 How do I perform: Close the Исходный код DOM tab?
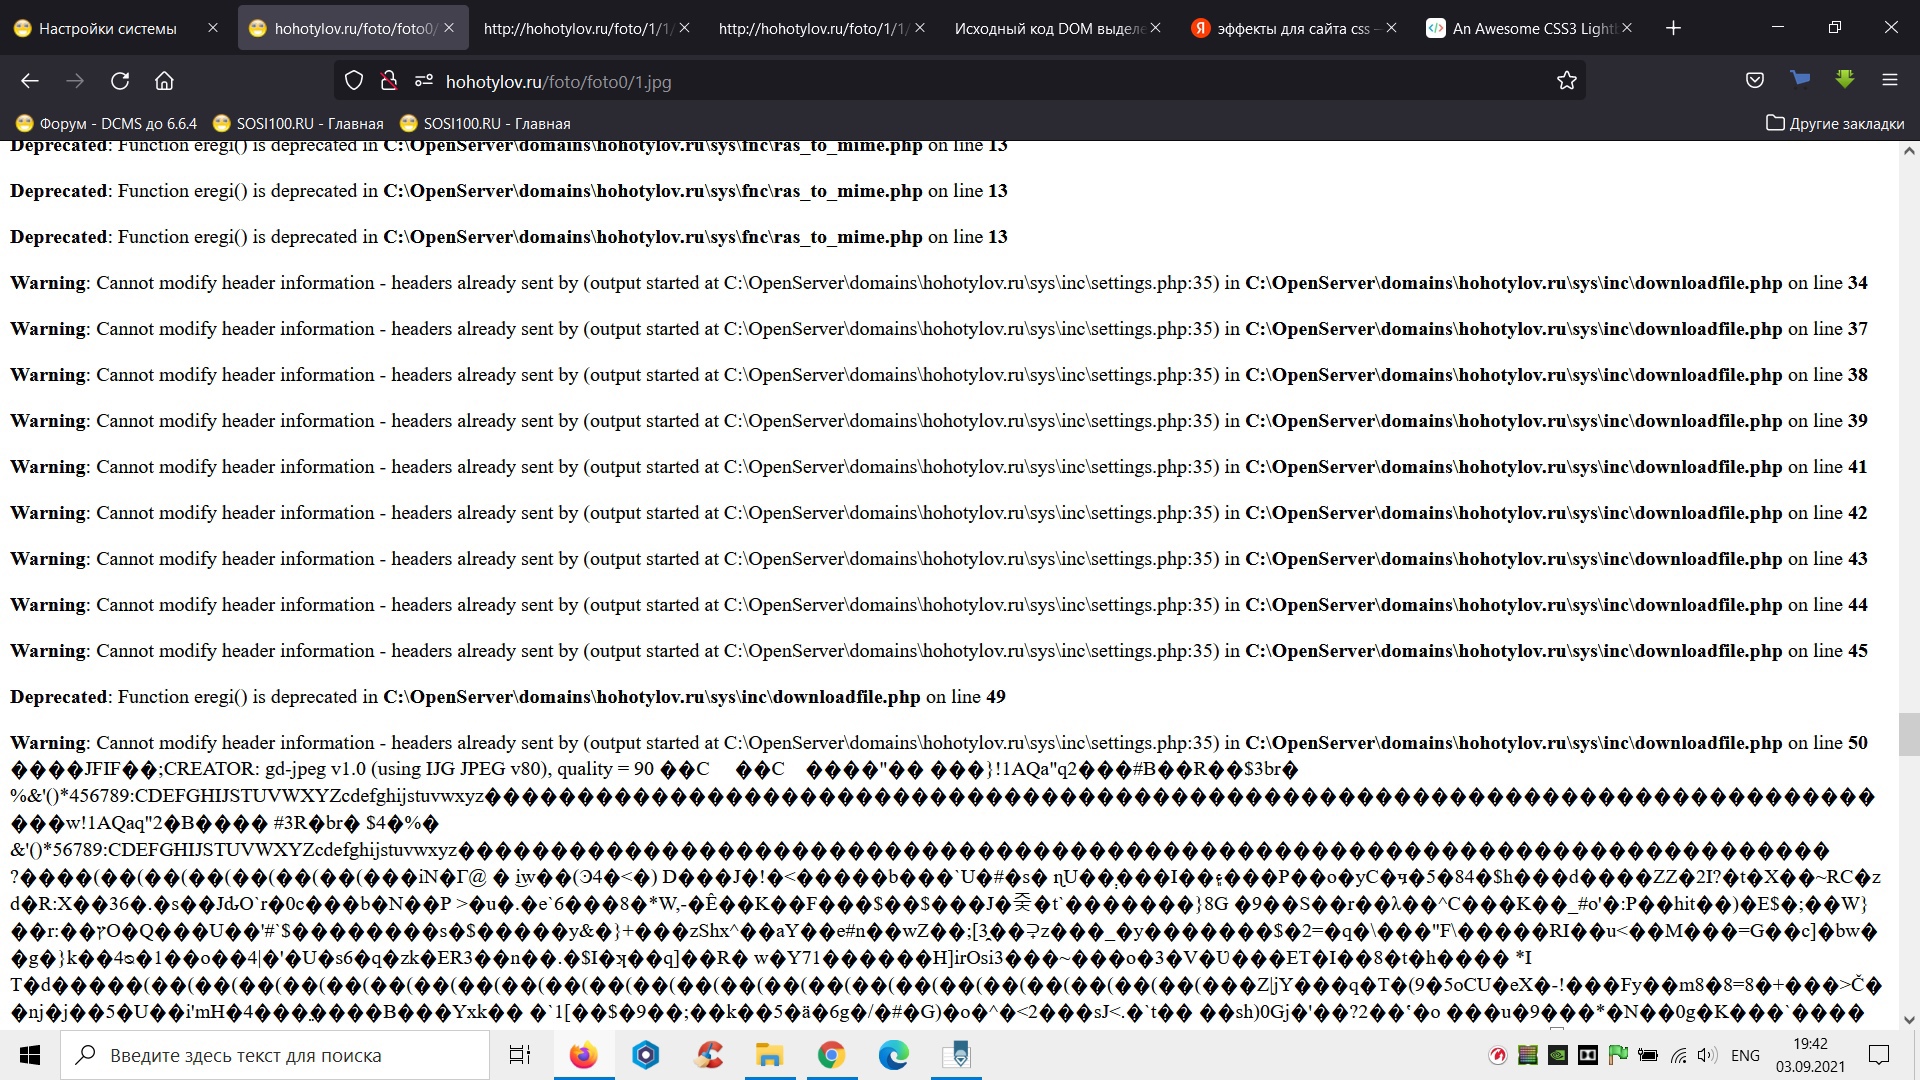(1155, 28)
